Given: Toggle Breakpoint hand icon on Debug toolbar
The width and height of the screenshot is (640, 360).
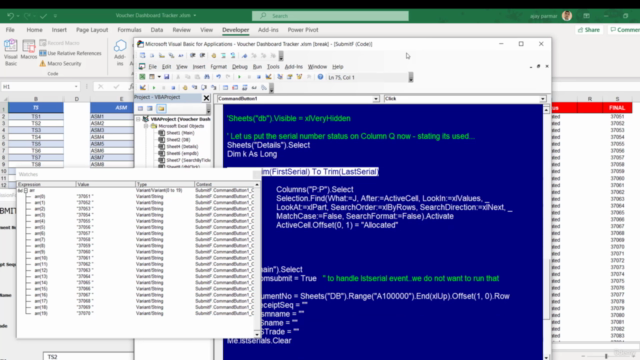Looking at the screenshot, I should coord(185,87).
